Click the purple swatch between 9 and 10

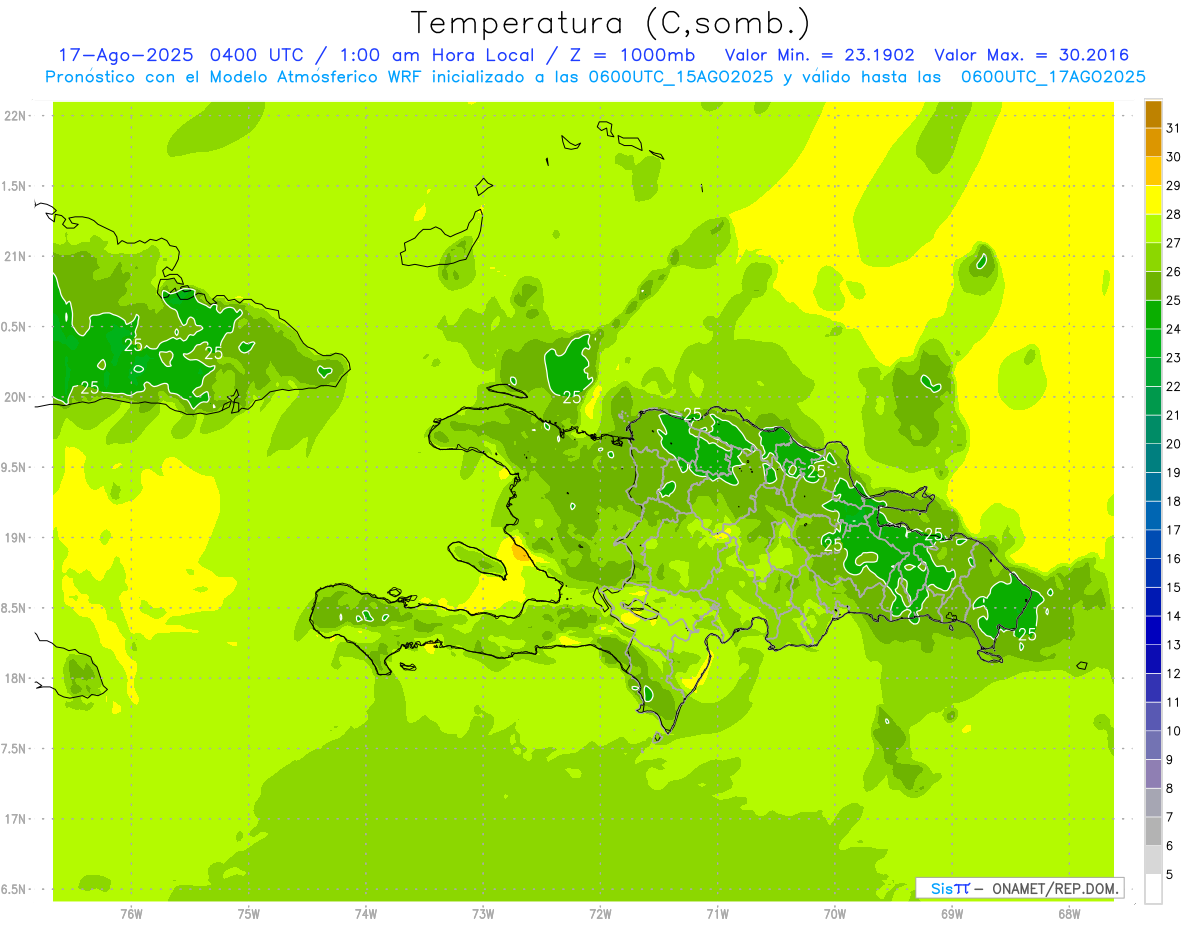(x=1153, y=745)
